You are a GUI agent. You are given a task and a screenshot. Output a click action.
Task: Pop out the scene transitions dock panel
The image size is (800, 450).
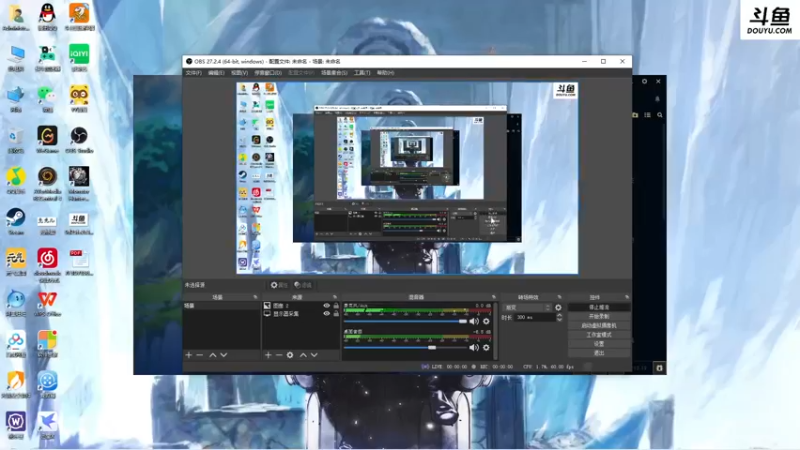[559, 297]
